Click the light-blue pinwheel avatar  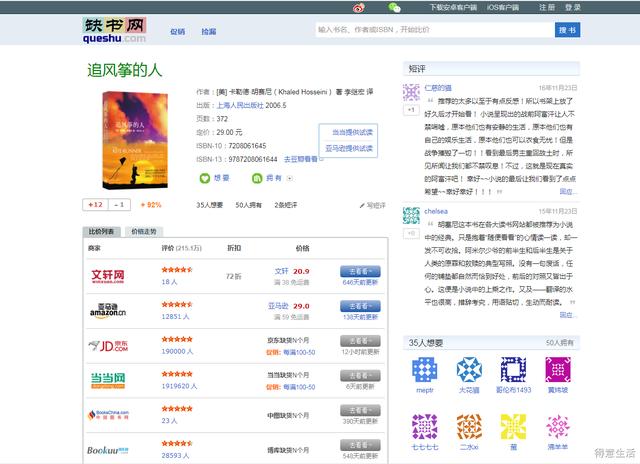click(x=469, y=370)
